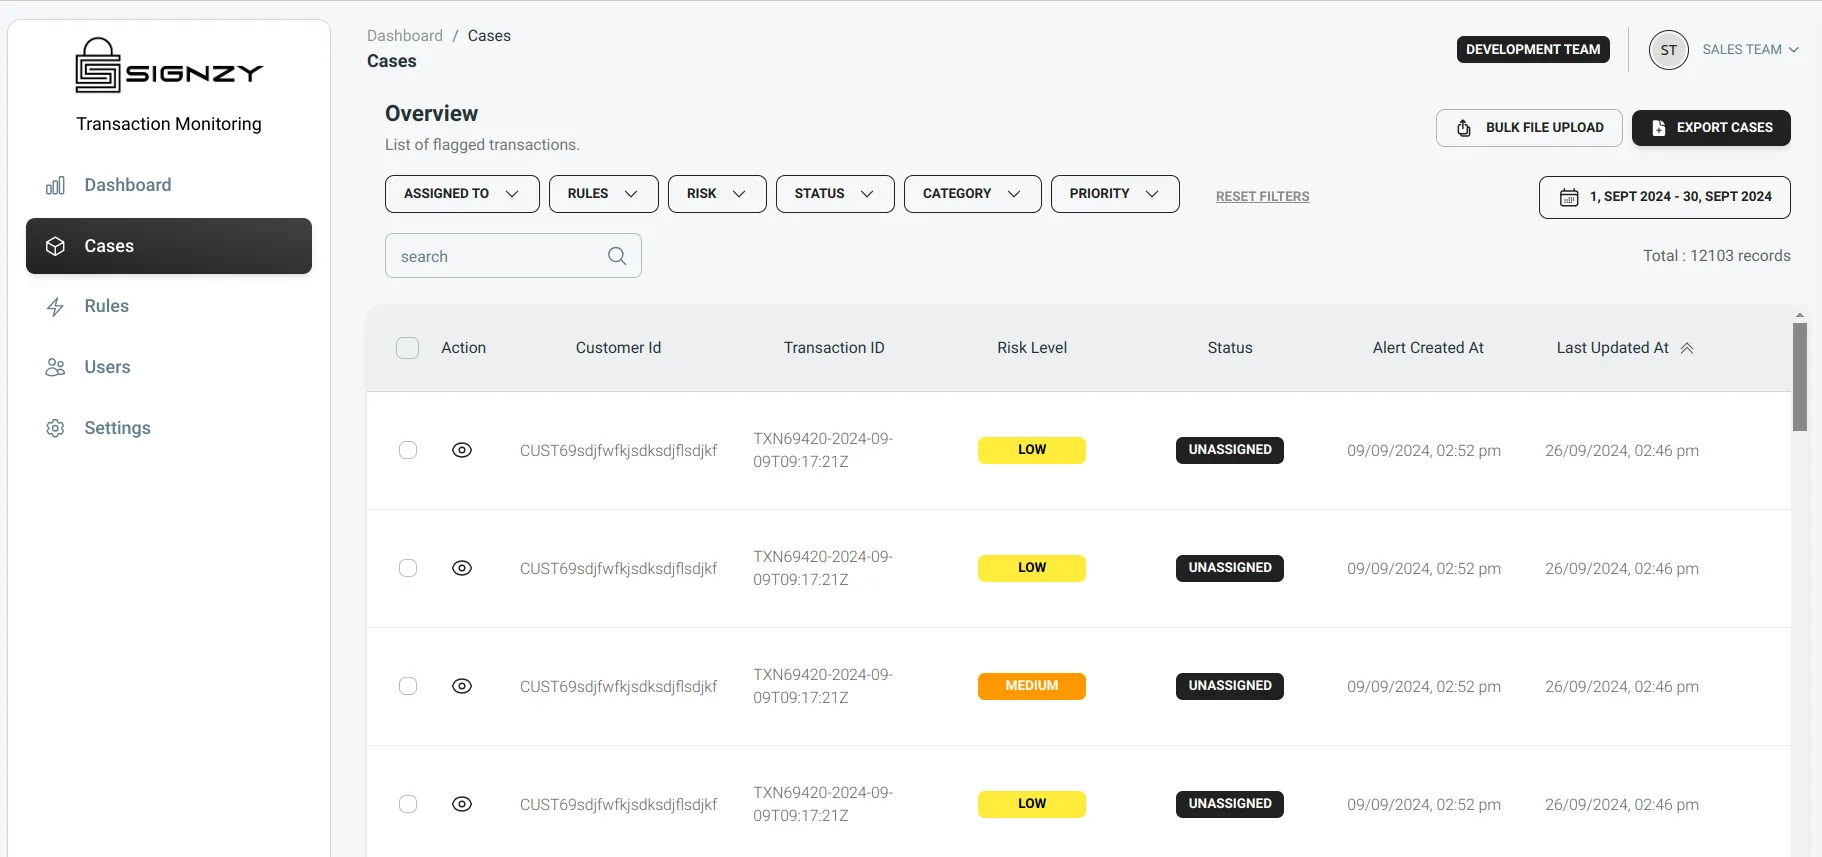Click the Transaction ID column header
Viewport: 1822px width, 857px height.
[834, 348]
